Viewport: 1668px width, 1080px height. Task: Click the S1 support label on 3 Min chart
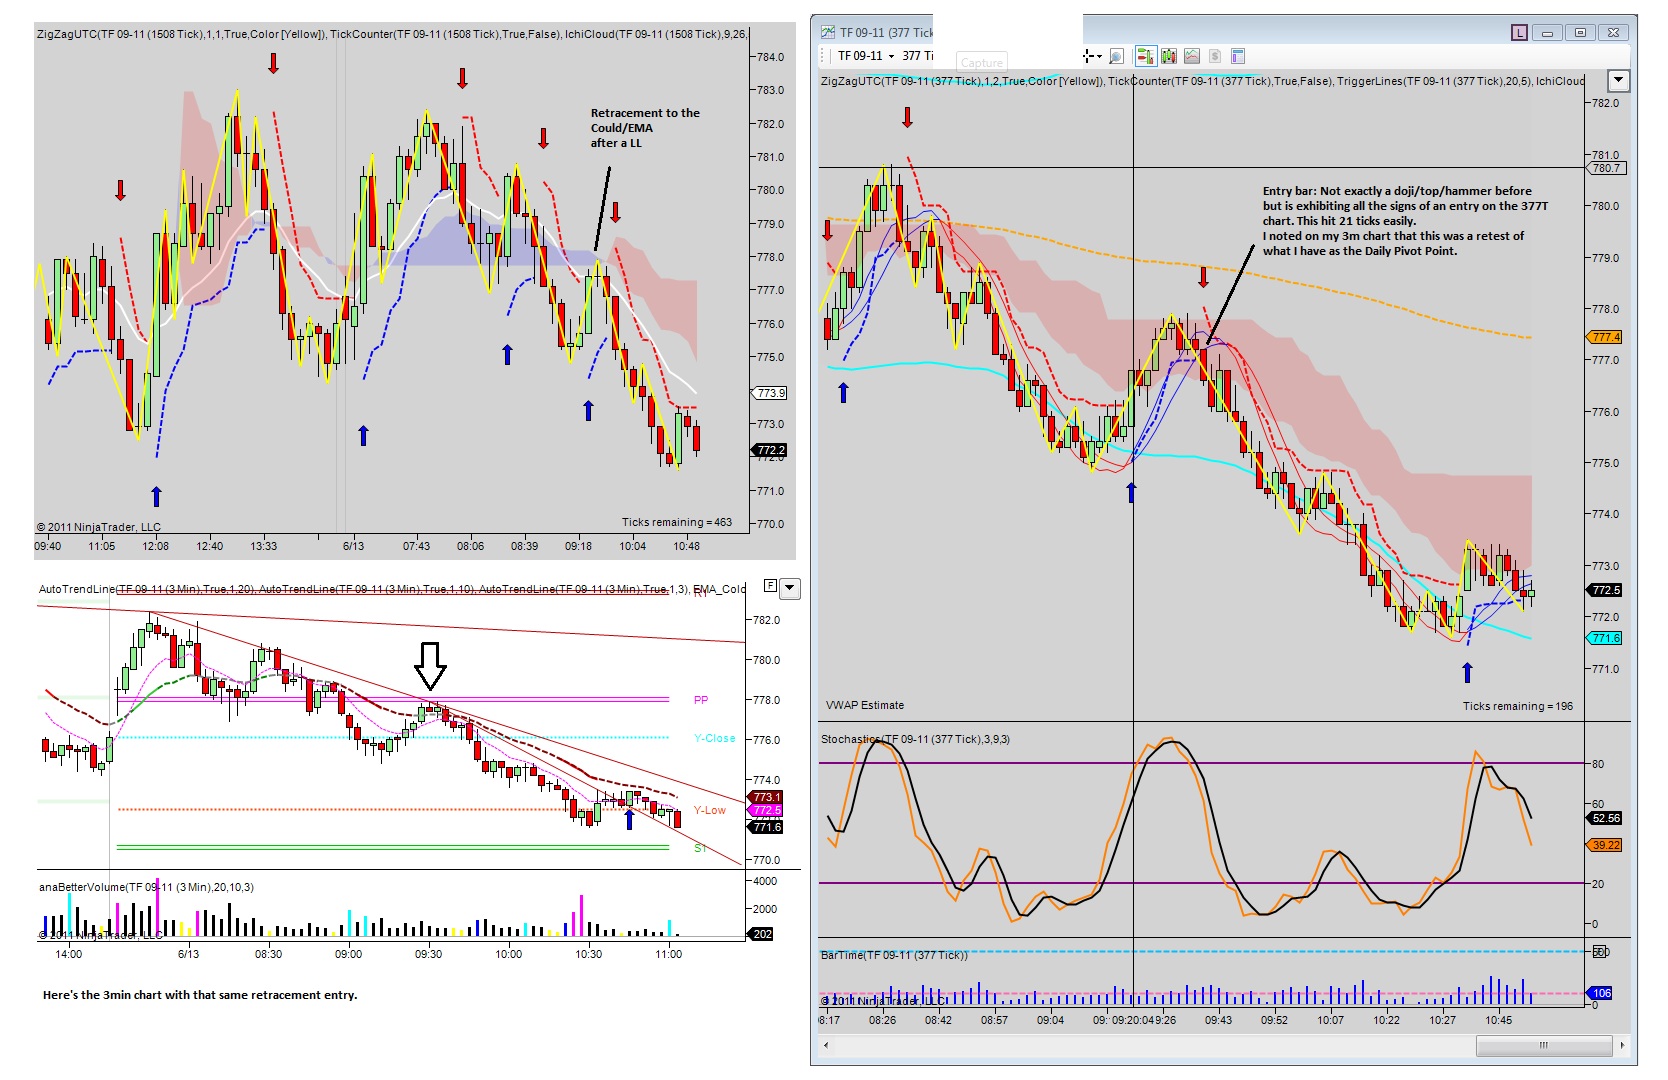tap(700, 848)
